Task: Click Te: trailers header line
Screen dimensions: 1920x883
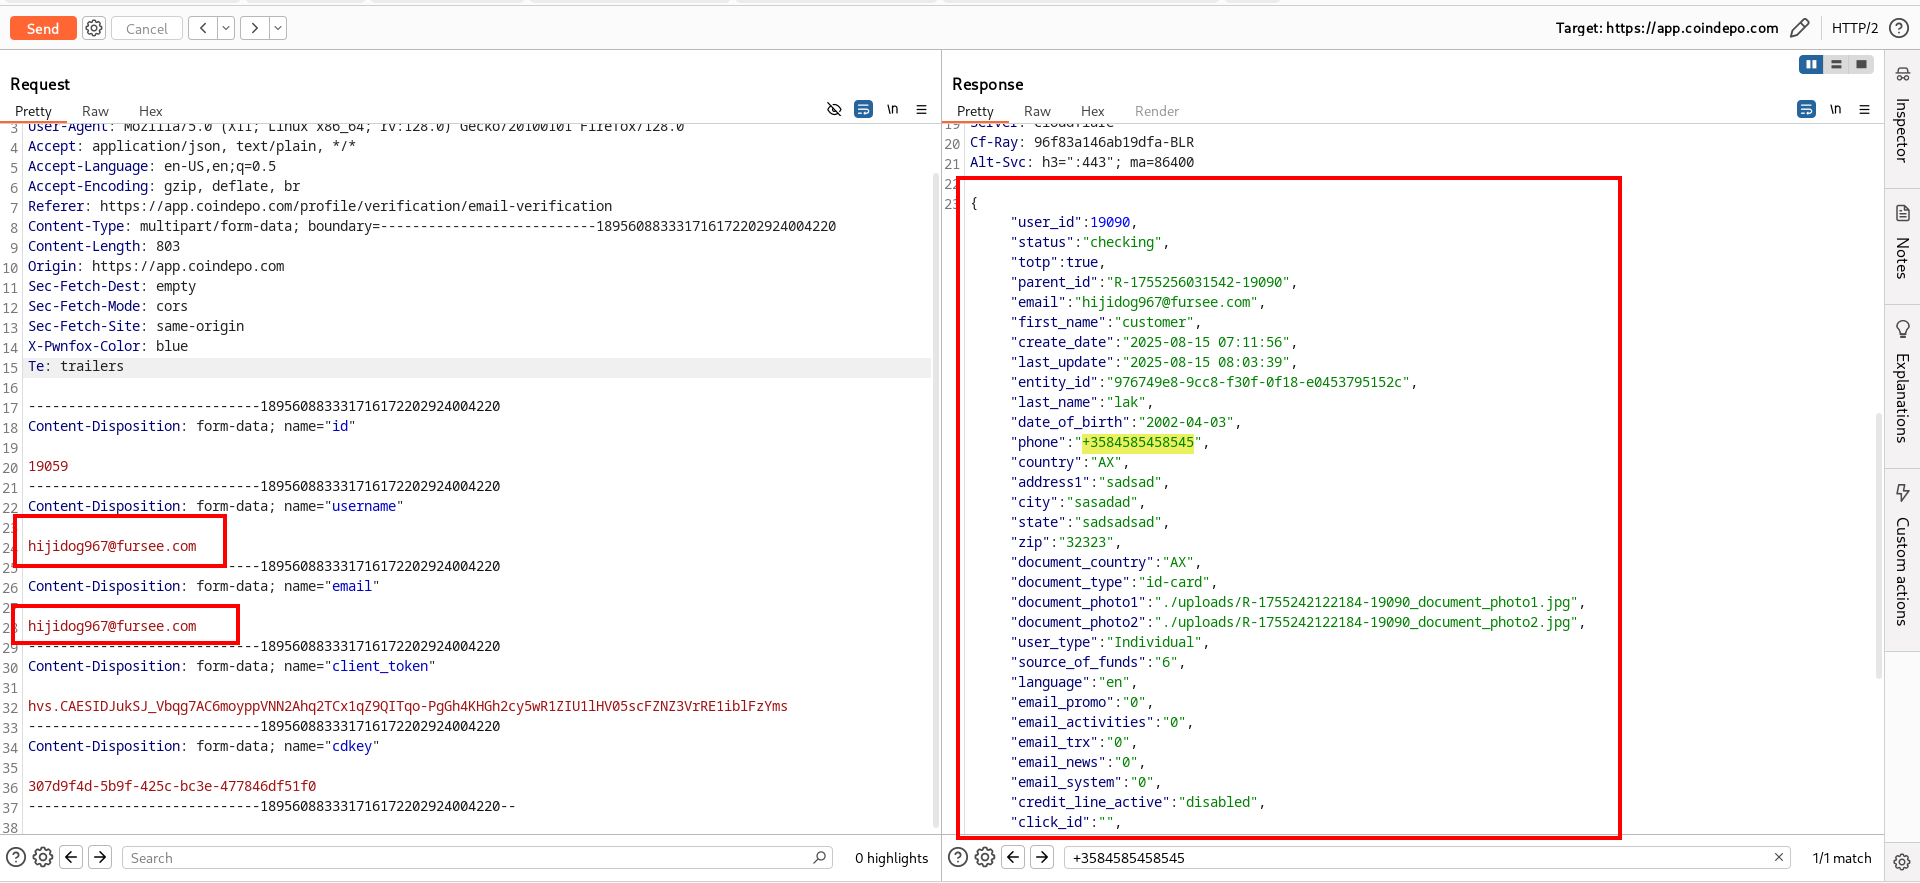Action: tap(76, 366)
